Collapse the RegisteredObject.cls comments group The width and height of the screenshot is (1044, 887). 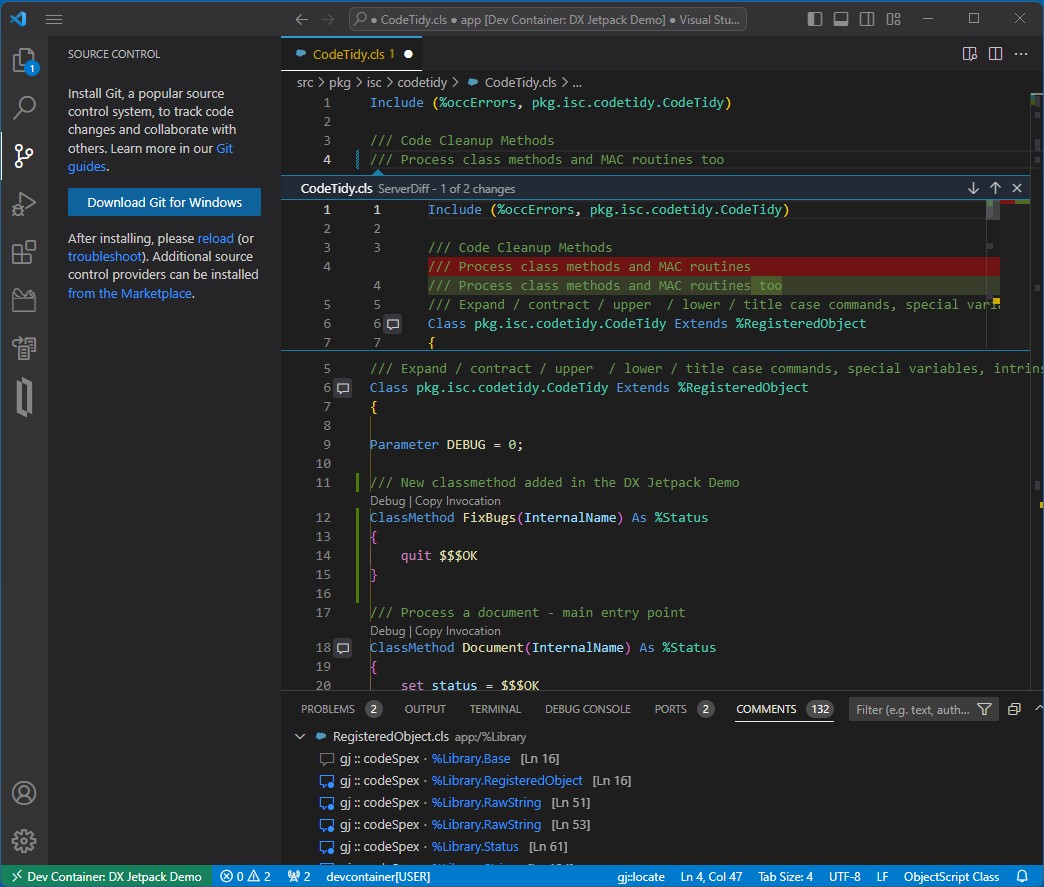click(300, 737)
